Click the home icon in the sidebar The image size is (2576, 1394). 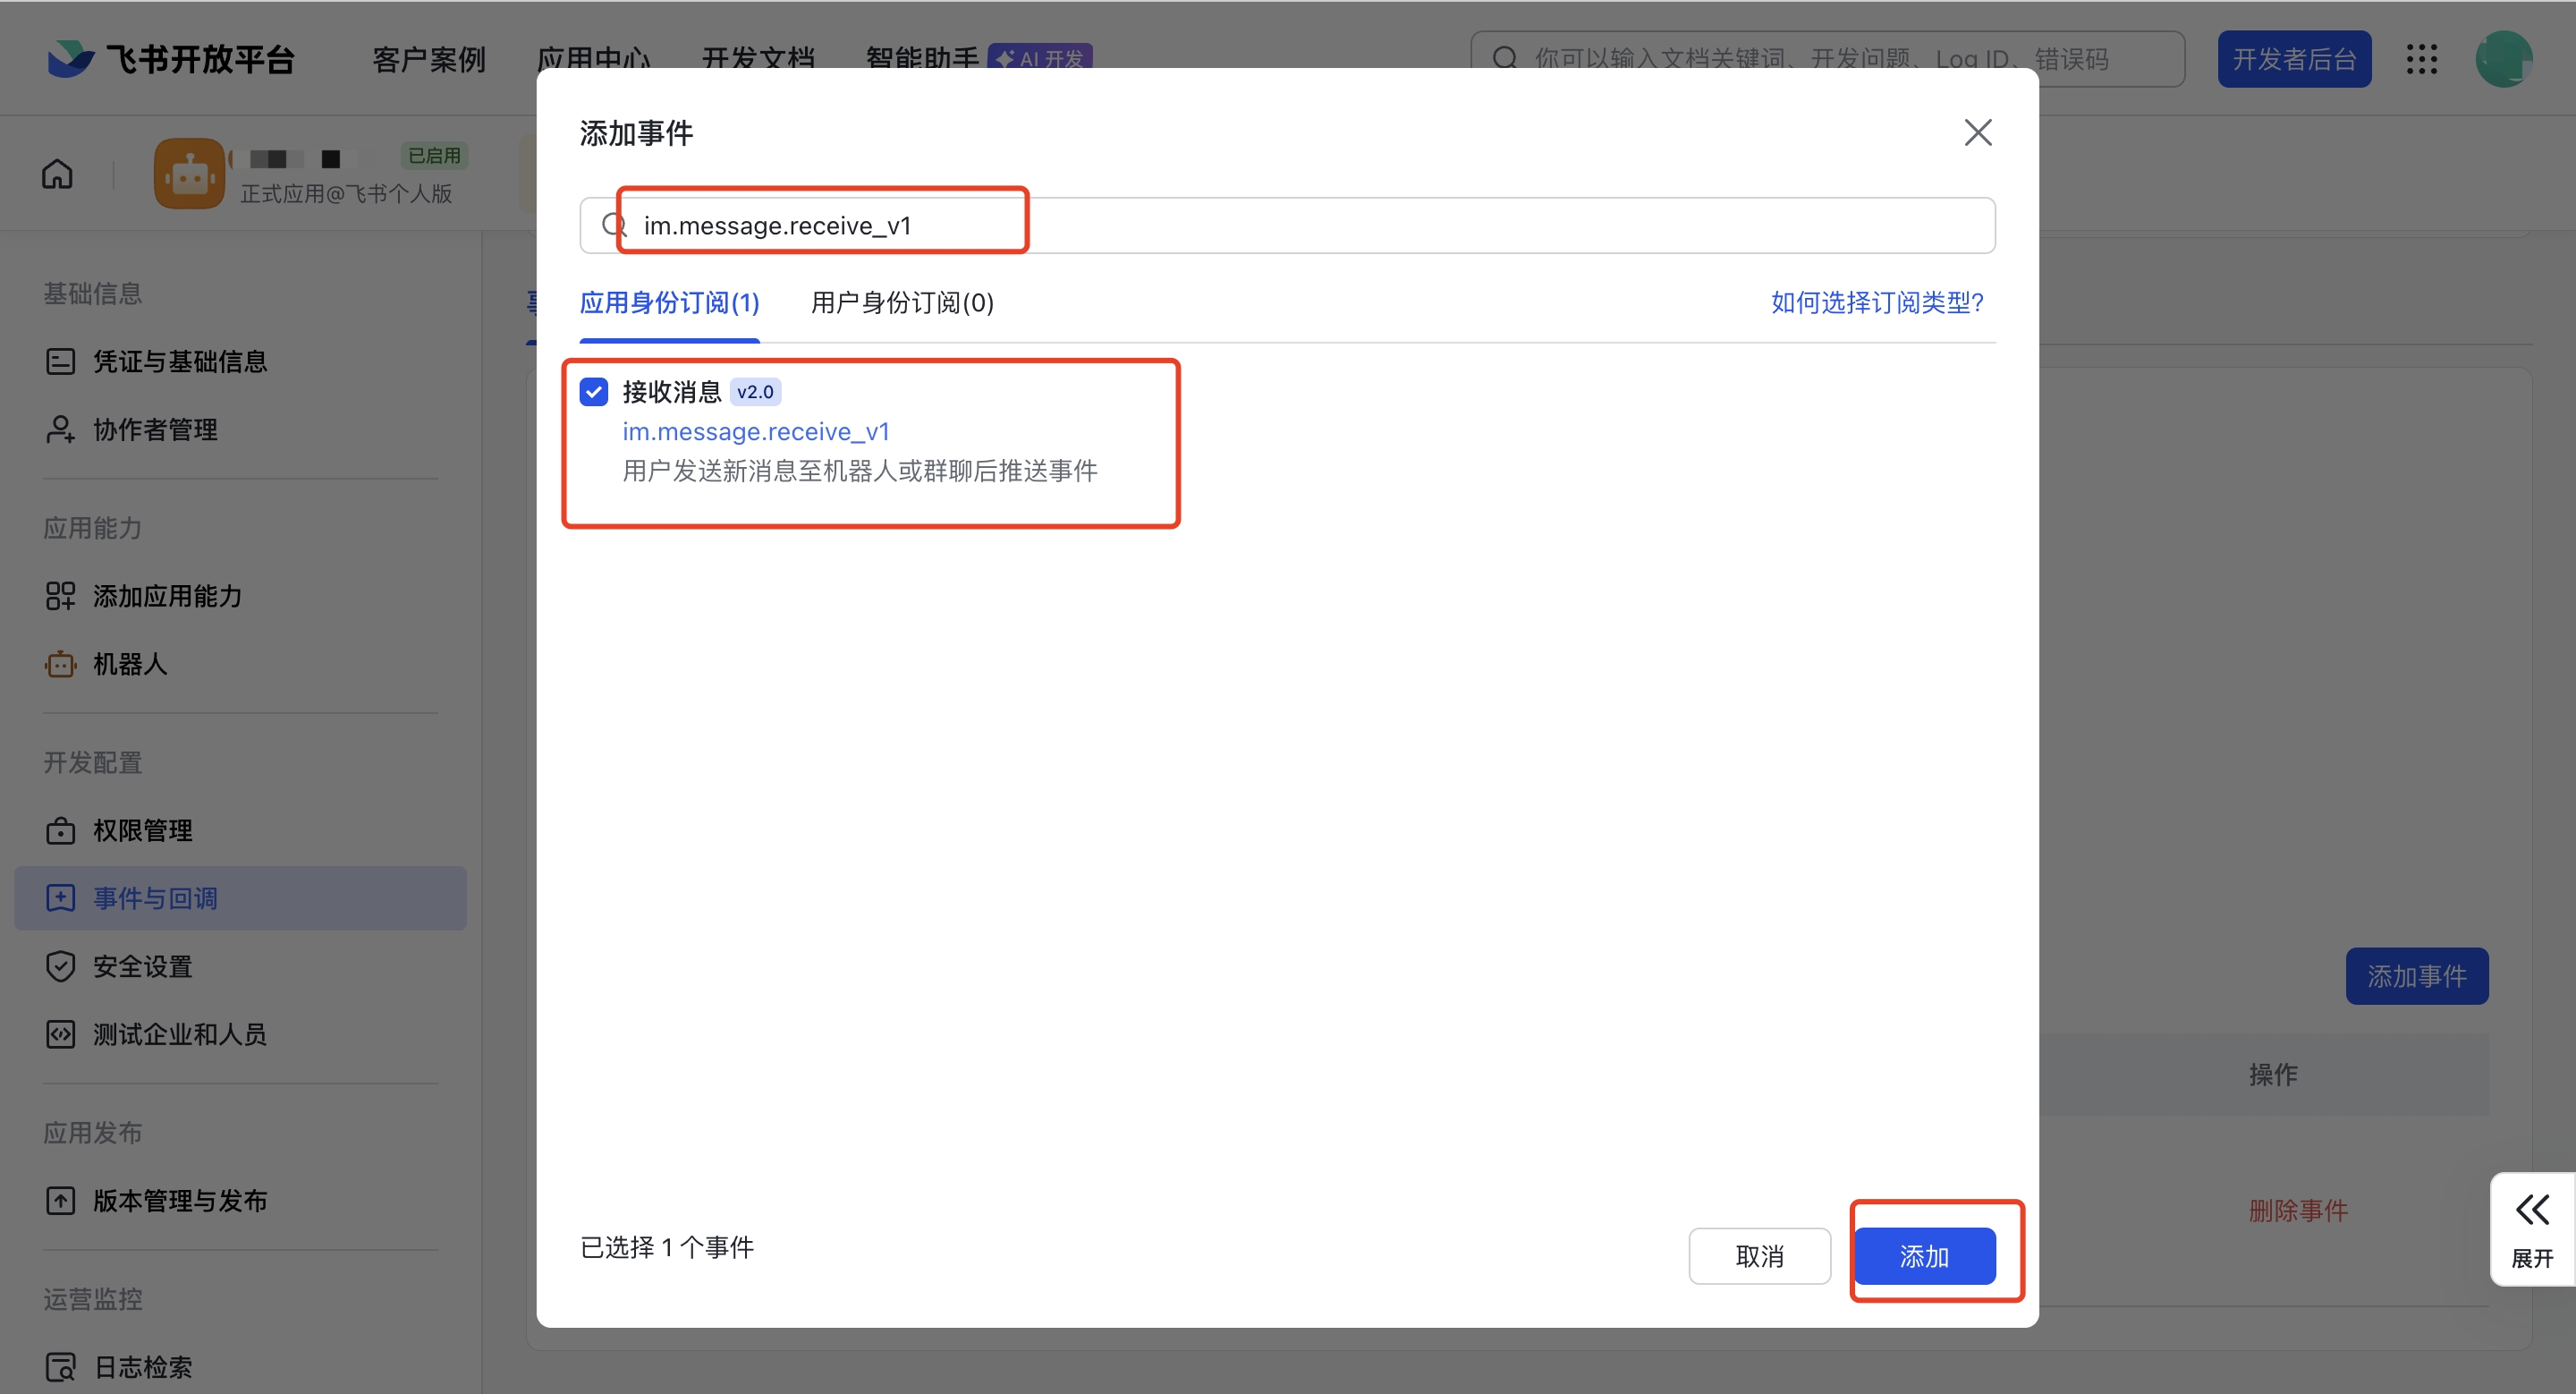click(57, 173)
